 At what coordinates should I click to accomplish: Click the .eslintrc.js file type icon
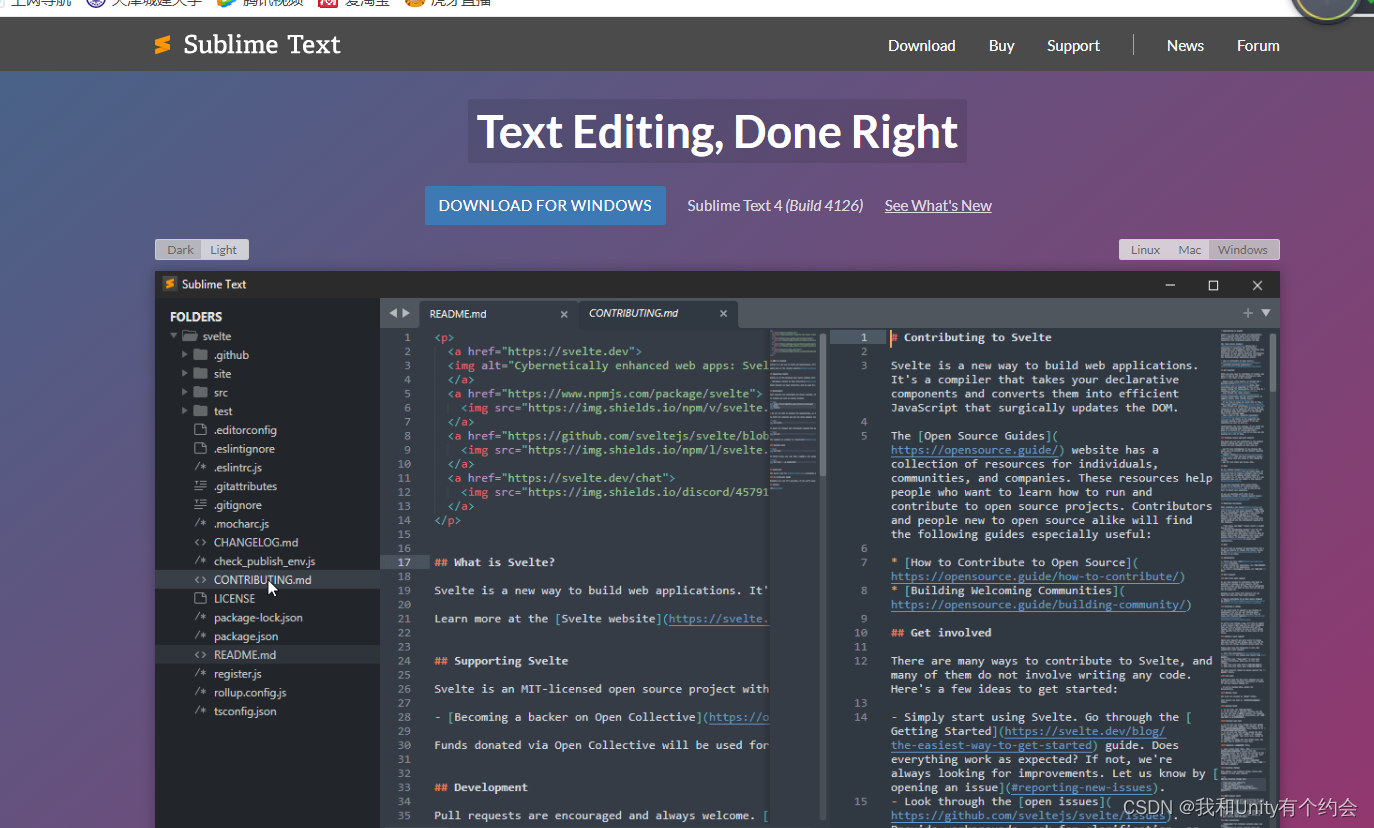click(200, 467)
